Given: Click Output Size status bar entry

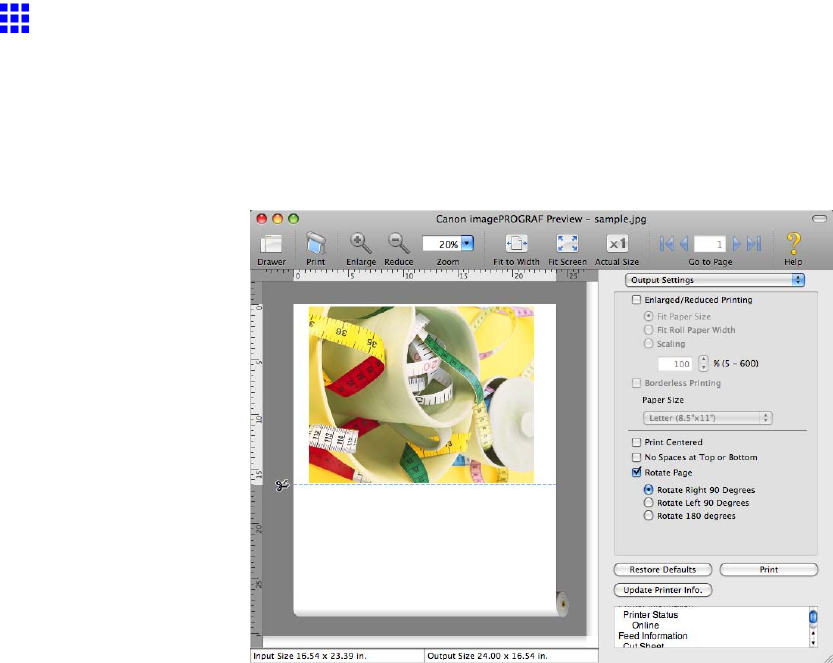Looking at the screenshot, I should click(487, 656).
